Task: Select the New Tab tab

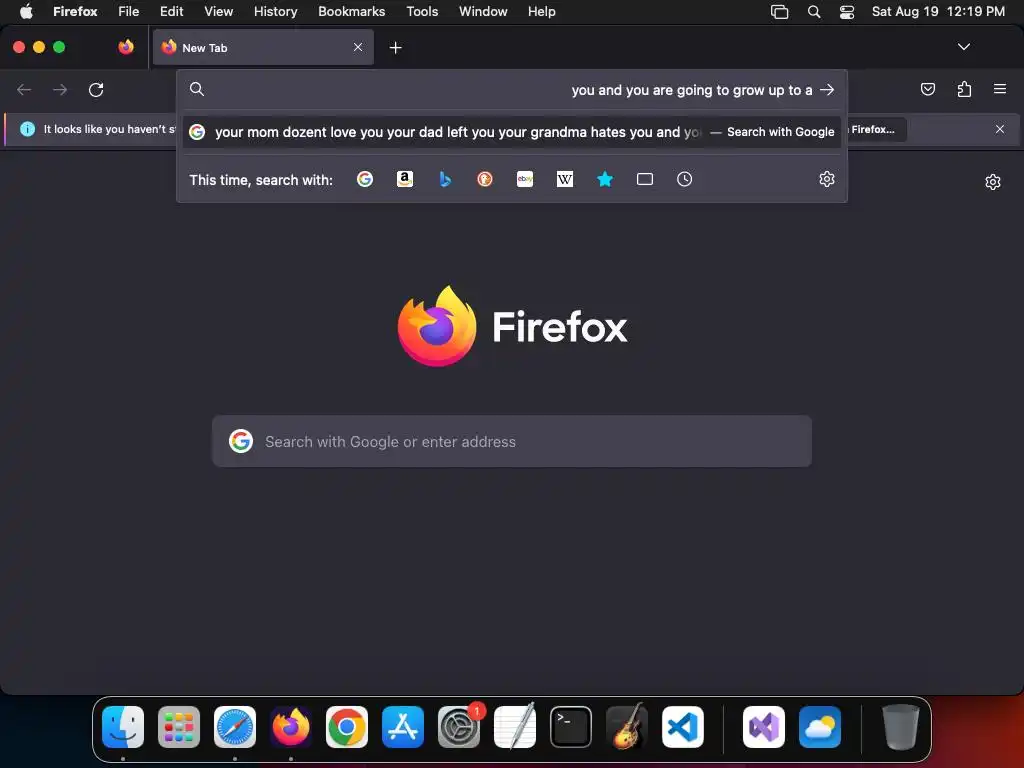Action: [263, 47]
